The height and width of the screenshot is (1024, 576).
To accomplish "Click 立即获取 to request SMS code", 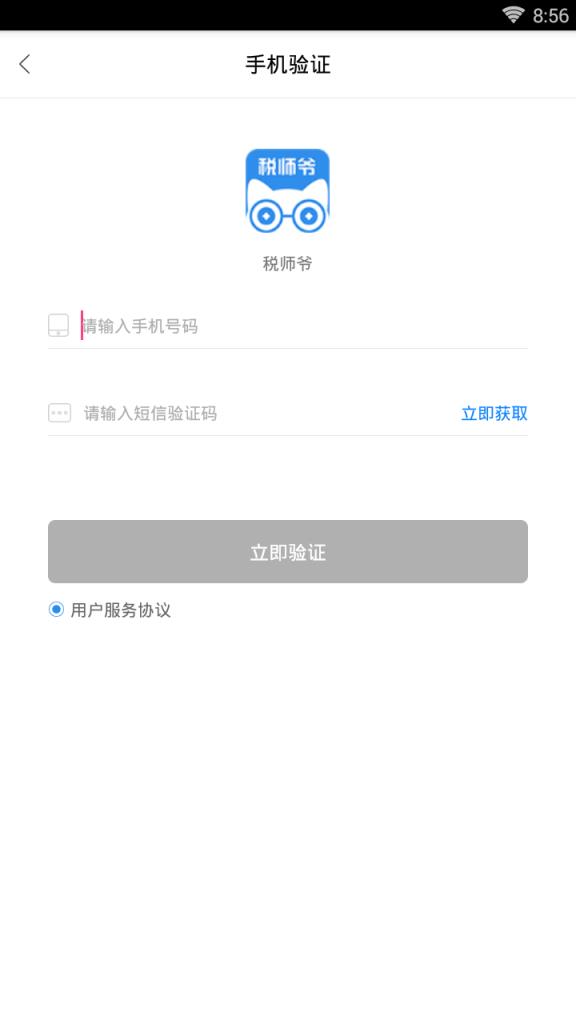I will coord(494,412).
